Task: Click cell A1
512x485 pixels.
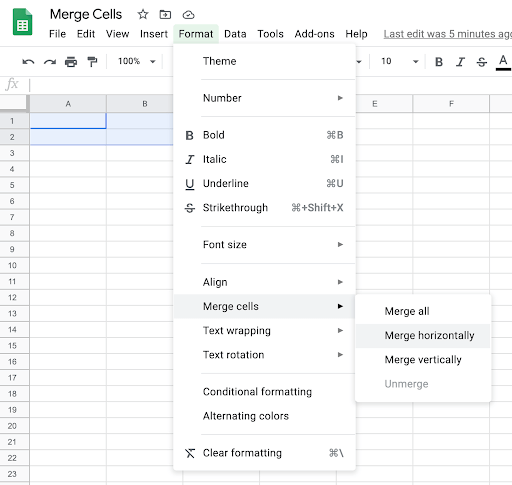Action: pos(68,121)
